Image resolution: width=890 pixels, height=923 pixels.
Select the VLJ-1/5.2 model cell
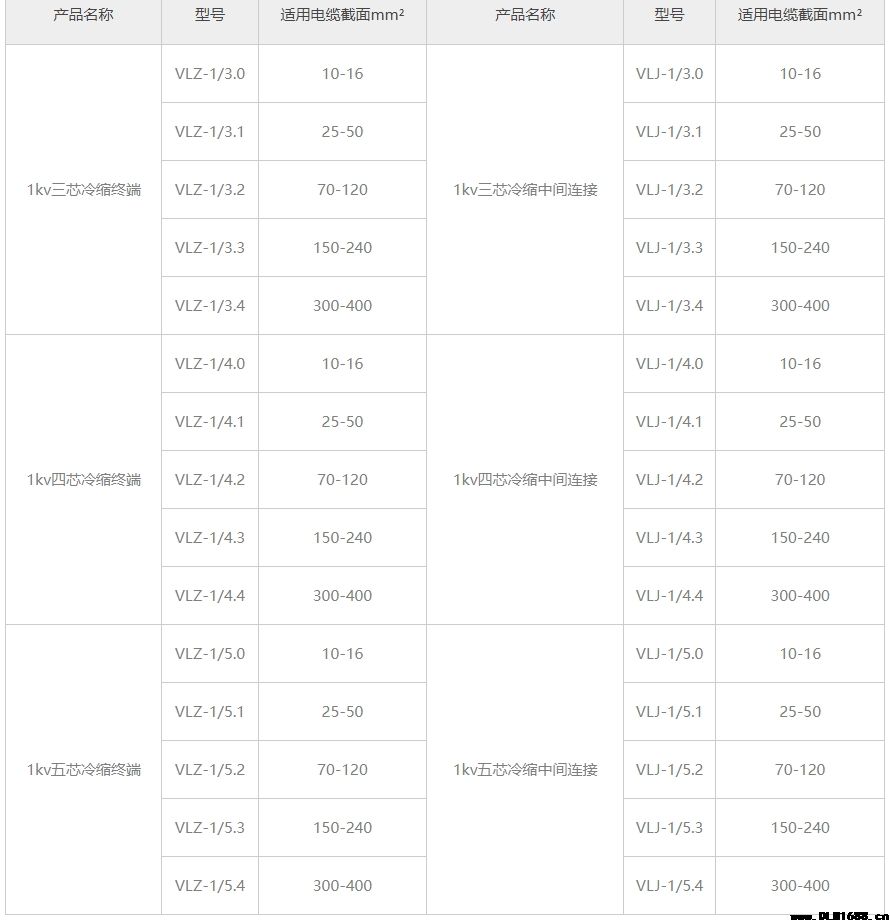click(x=669, y=770)
